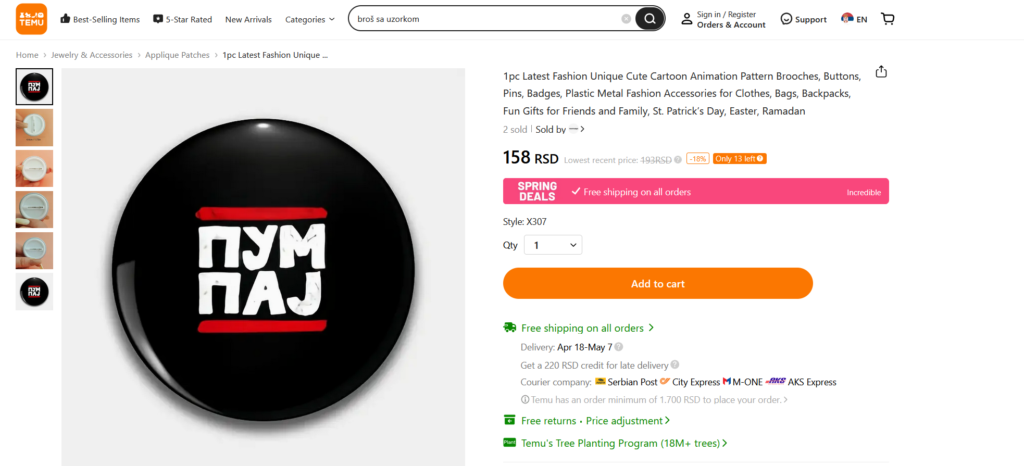Select the last product thumbnail

[35, 292]
